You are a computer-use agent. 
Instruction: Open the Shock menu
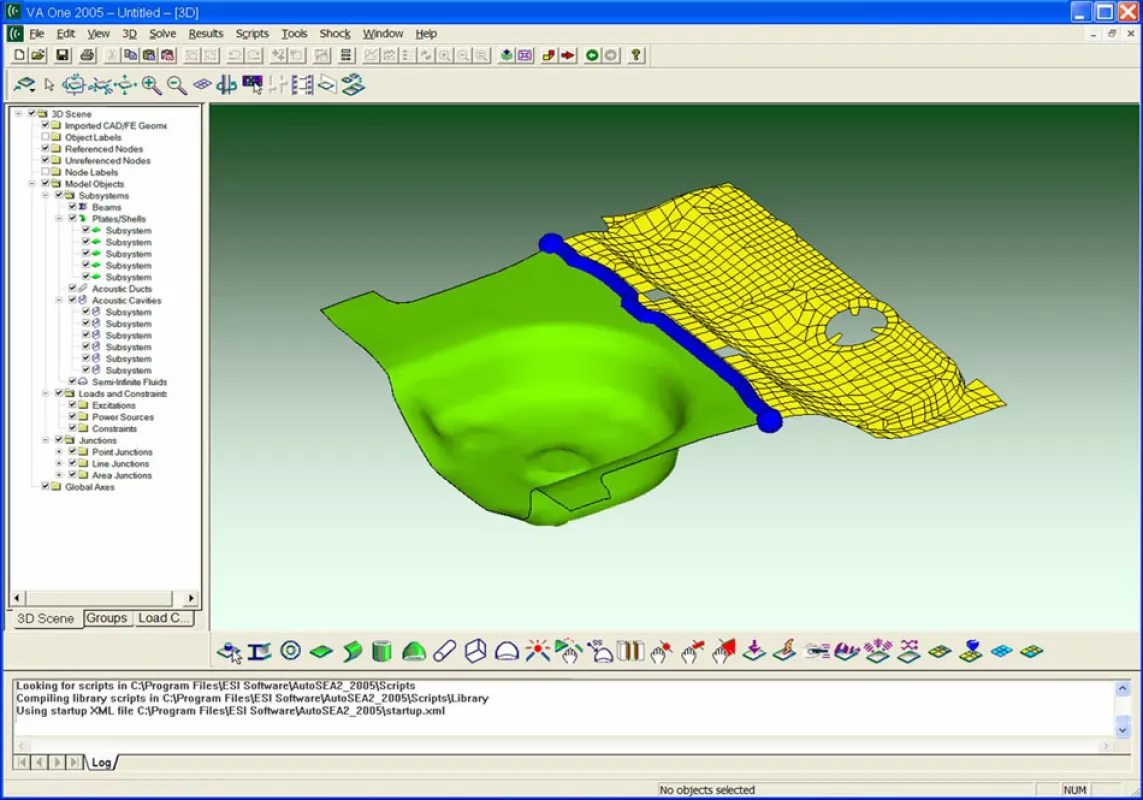pos(335,34)
